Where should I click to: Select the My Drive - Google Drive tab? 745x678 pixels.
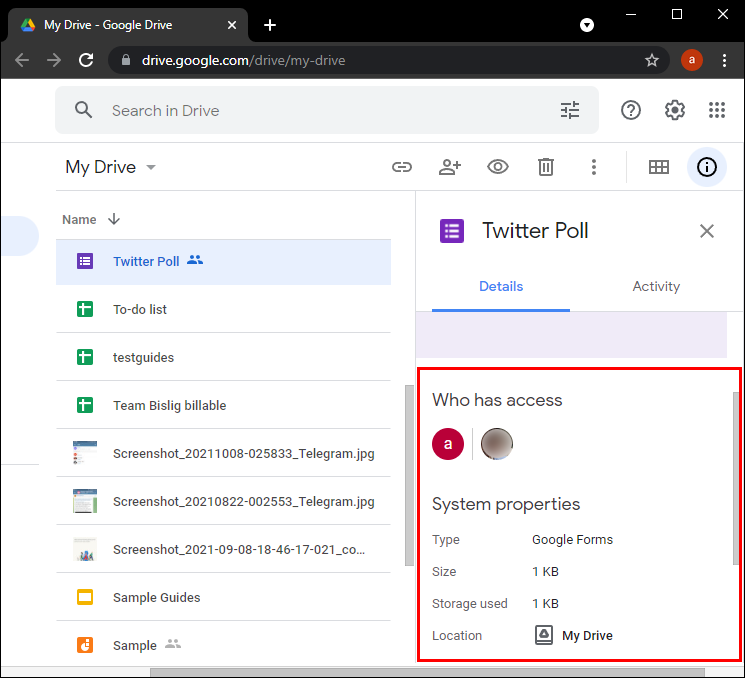click(x=128, y=25)
